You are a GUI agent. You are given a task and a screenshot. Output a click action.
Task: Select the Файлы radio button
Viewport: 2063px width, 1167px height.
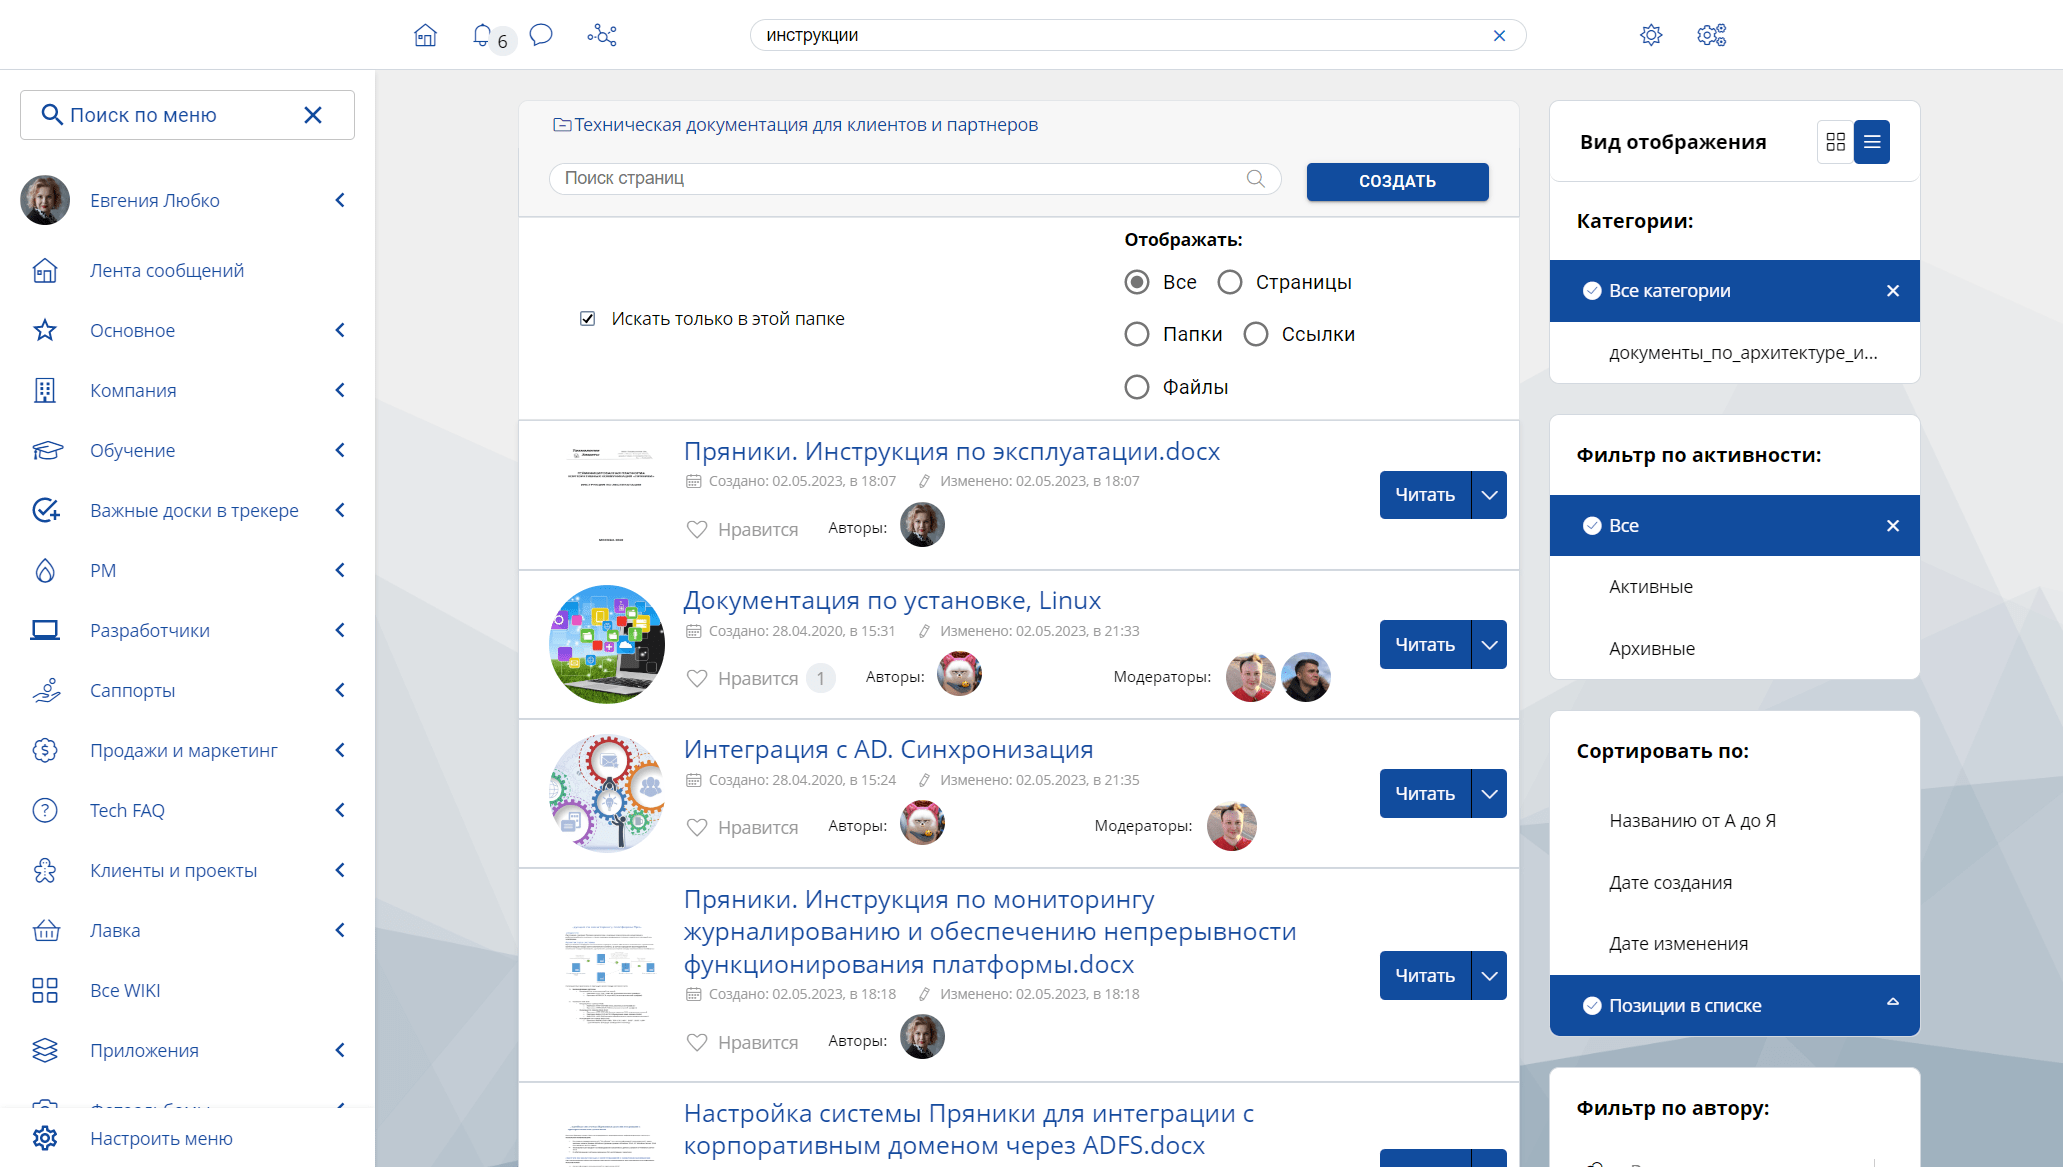(1137, 387)
